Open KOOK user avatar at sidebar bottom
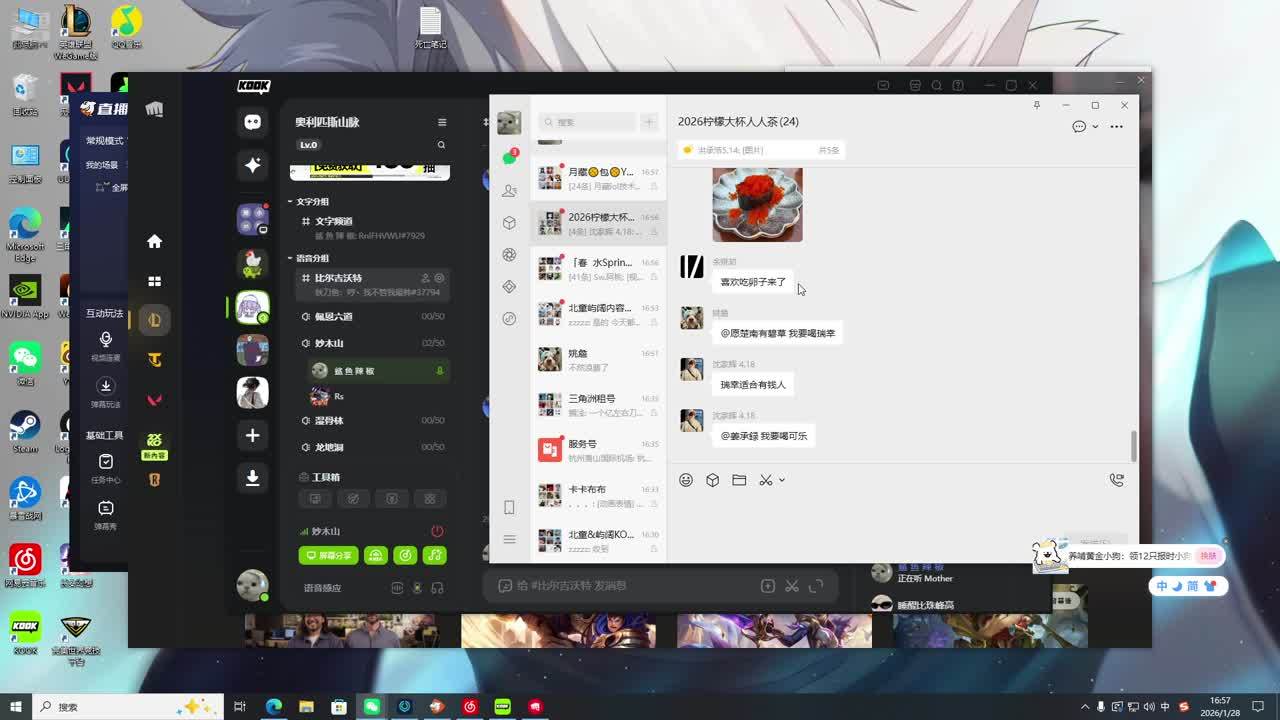The width and height of the screenshot is (1280, 720). [x=252, y=585]
